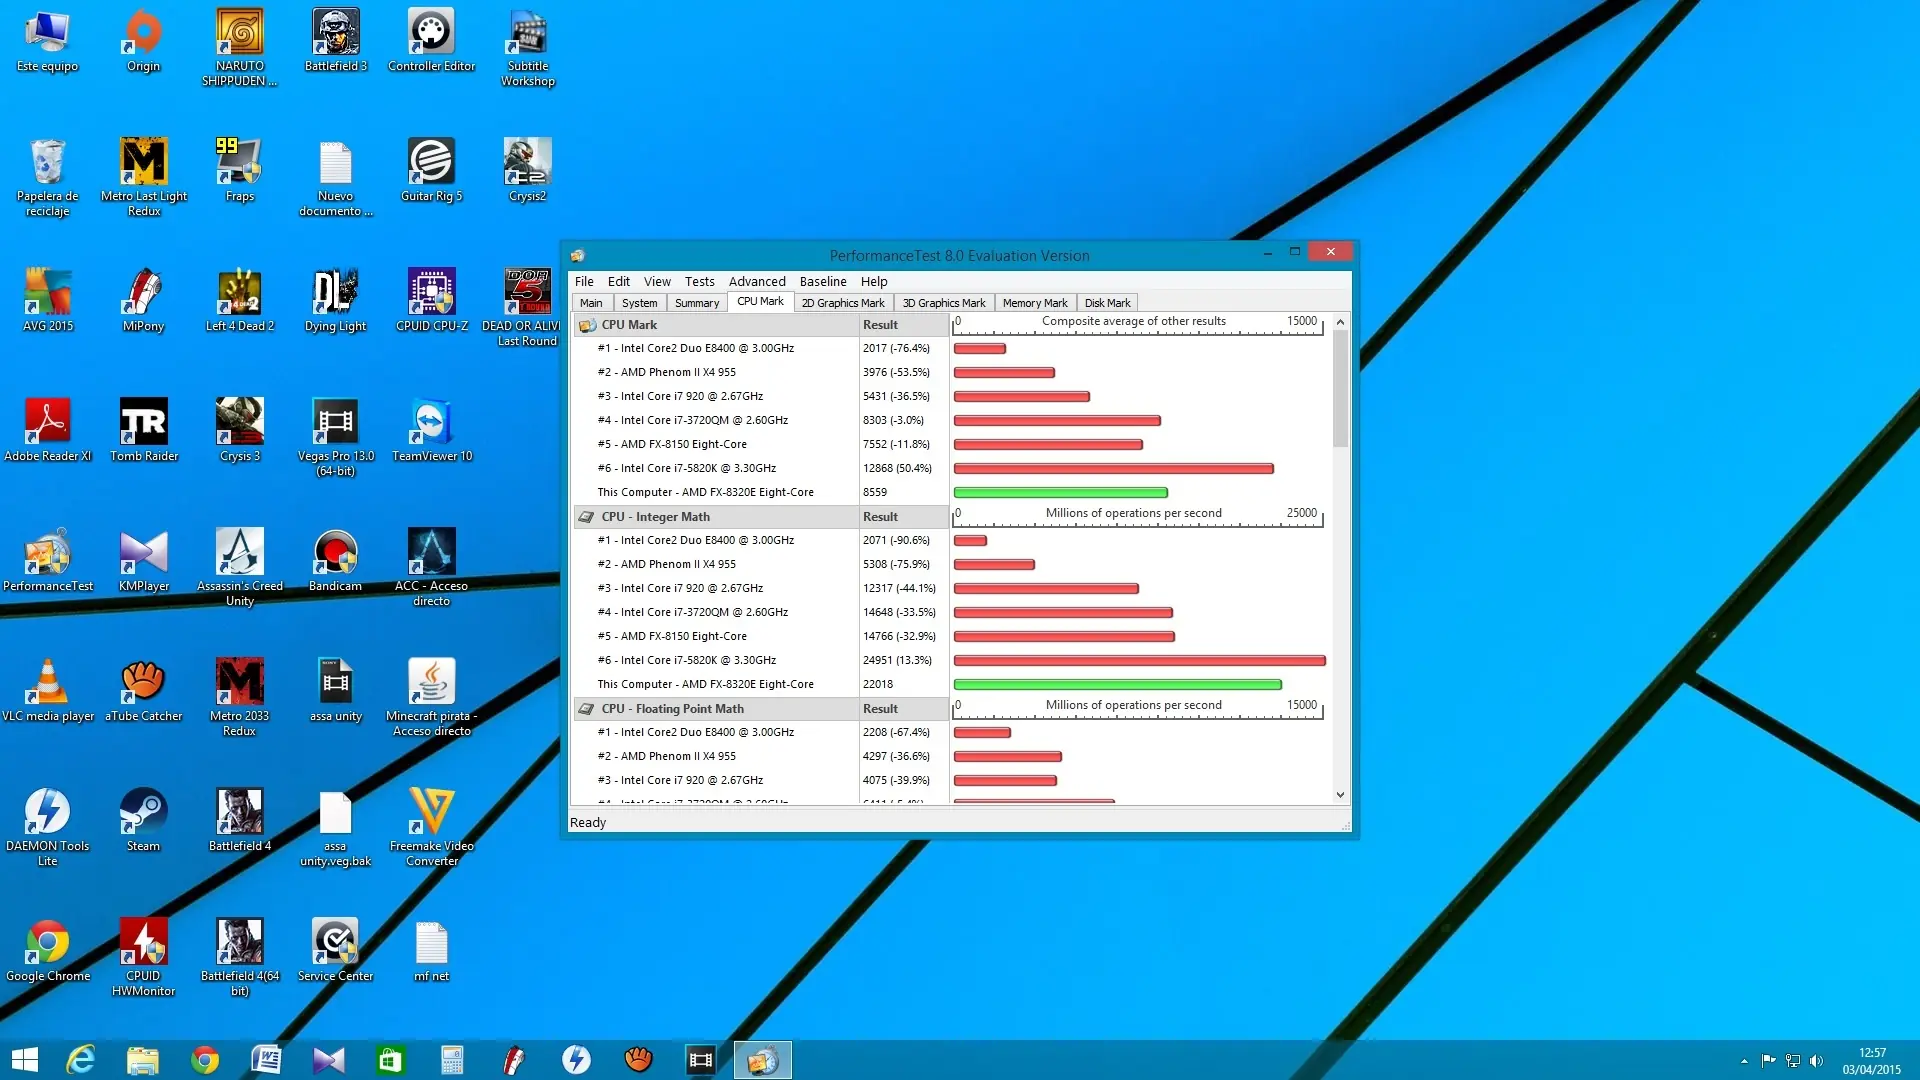Open the Papelera de reciclaje icon
Viewport: 1920px width, 1080px height.
47,178
